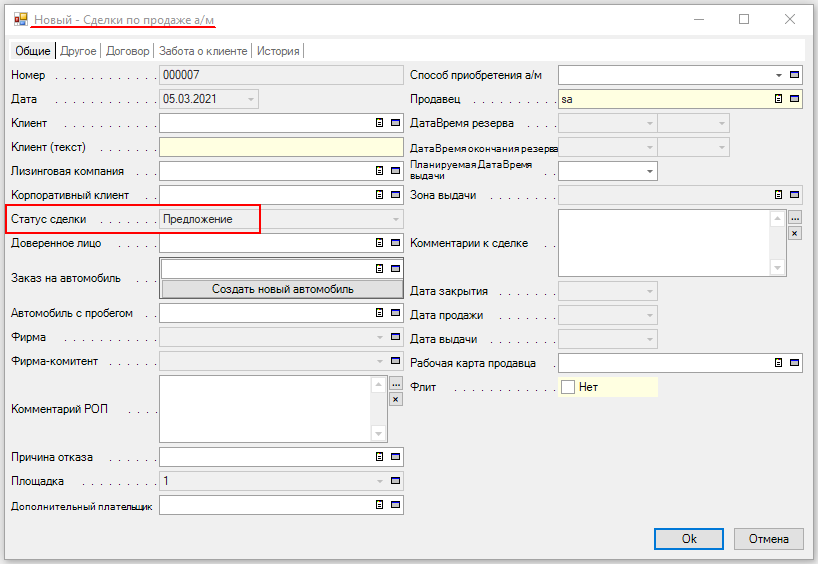Expand the Способ приобретения а/м dropdown

click(x=778, y=75)
